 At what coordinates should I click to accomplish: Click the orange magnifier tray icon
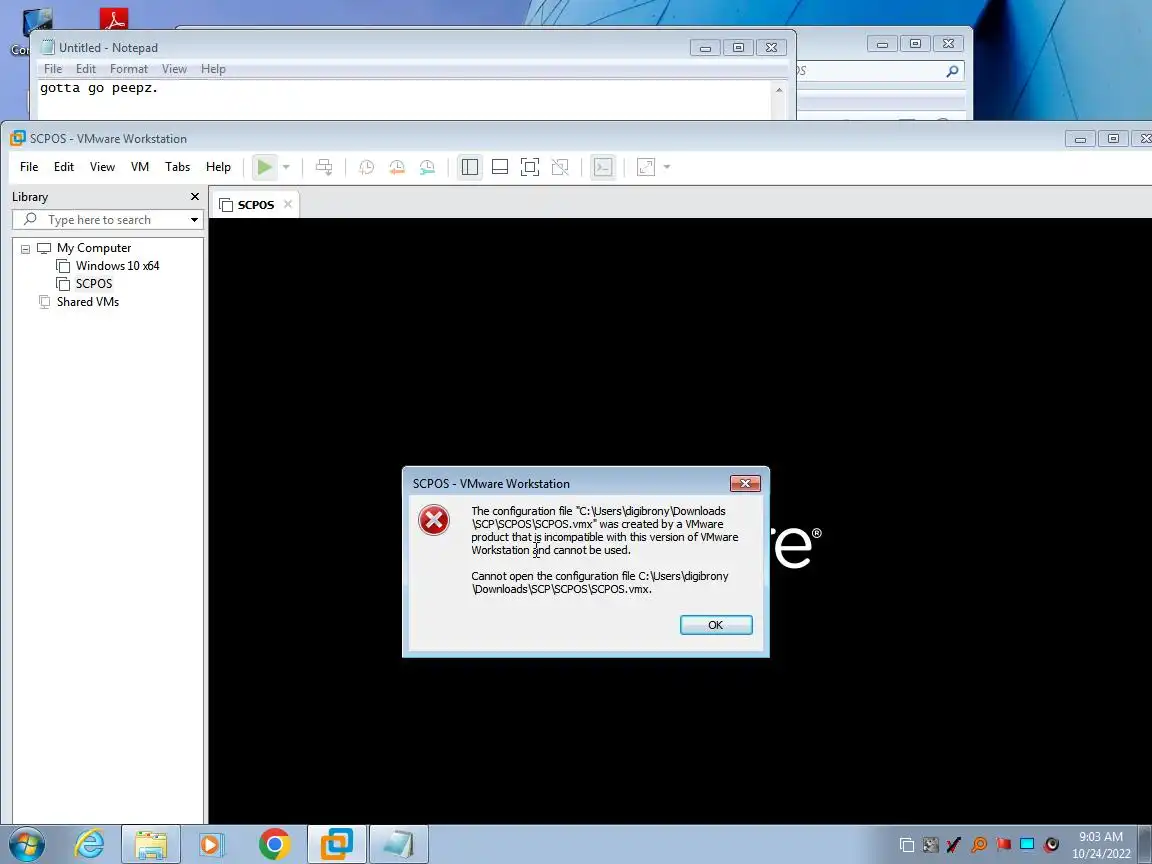979,845
